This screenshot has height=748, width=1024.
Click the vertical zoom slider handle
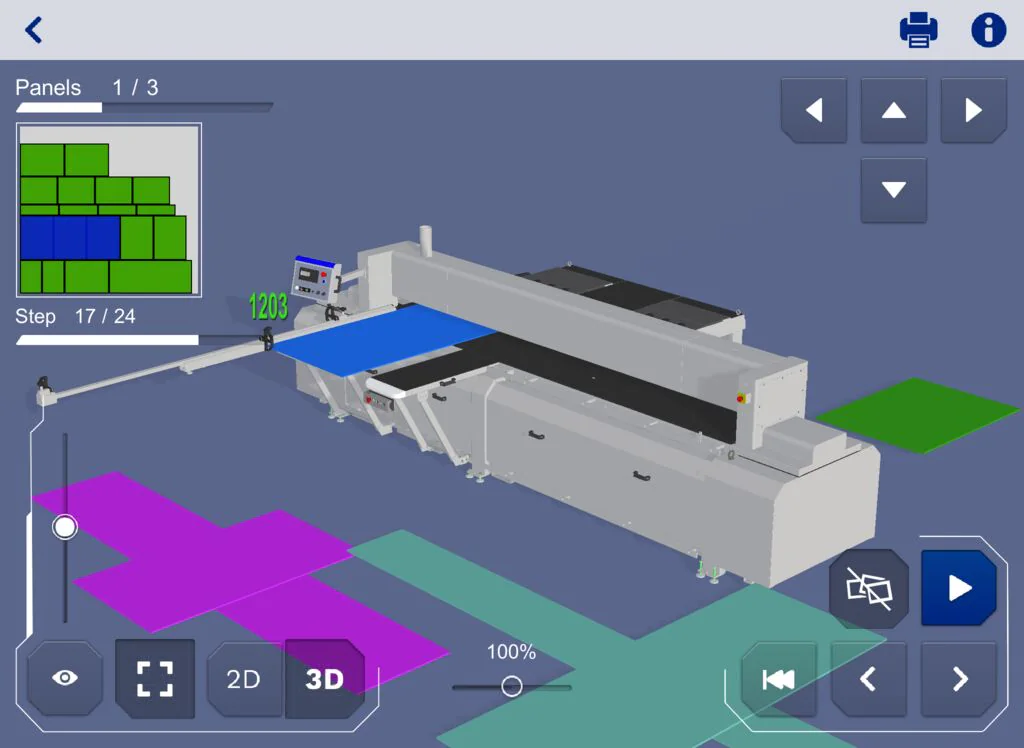click(x=65, y=526)
